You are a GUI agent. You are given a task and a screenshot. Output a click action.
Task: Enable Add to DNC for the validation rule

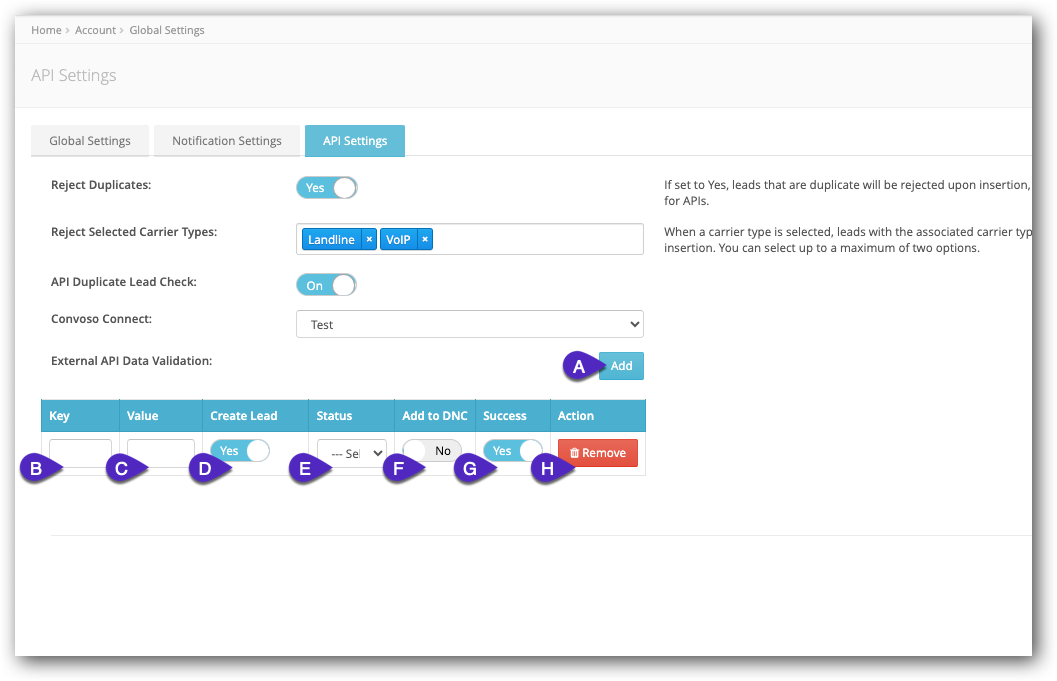[x=434, y=450]
